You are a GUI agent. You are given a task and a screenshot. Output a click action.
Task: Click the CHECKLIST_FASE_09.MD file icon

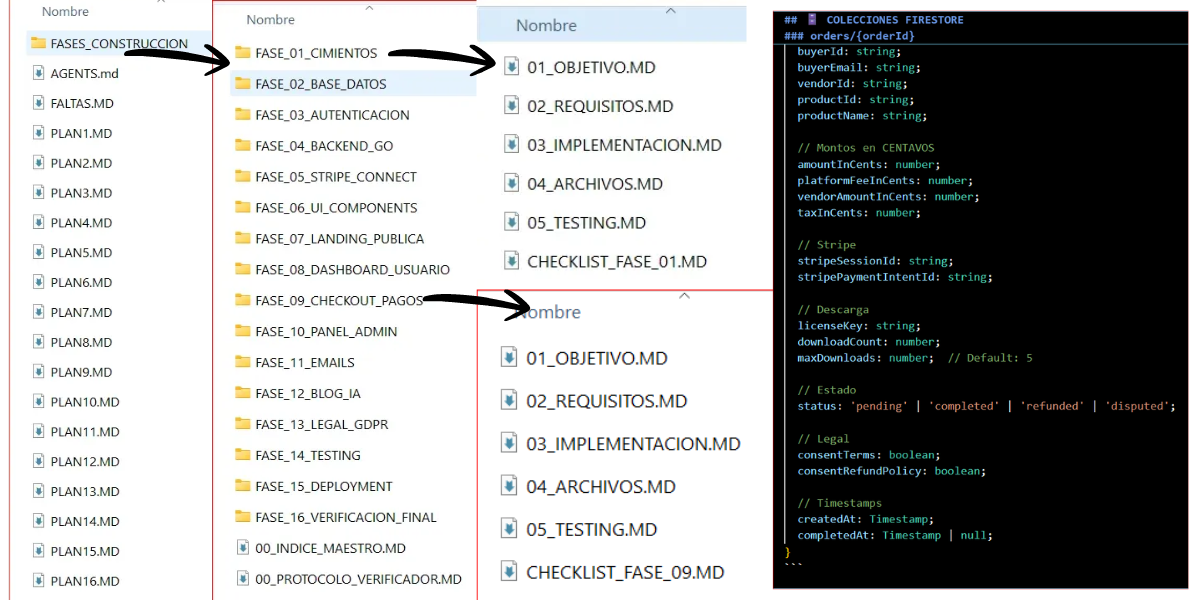point(510,572)
